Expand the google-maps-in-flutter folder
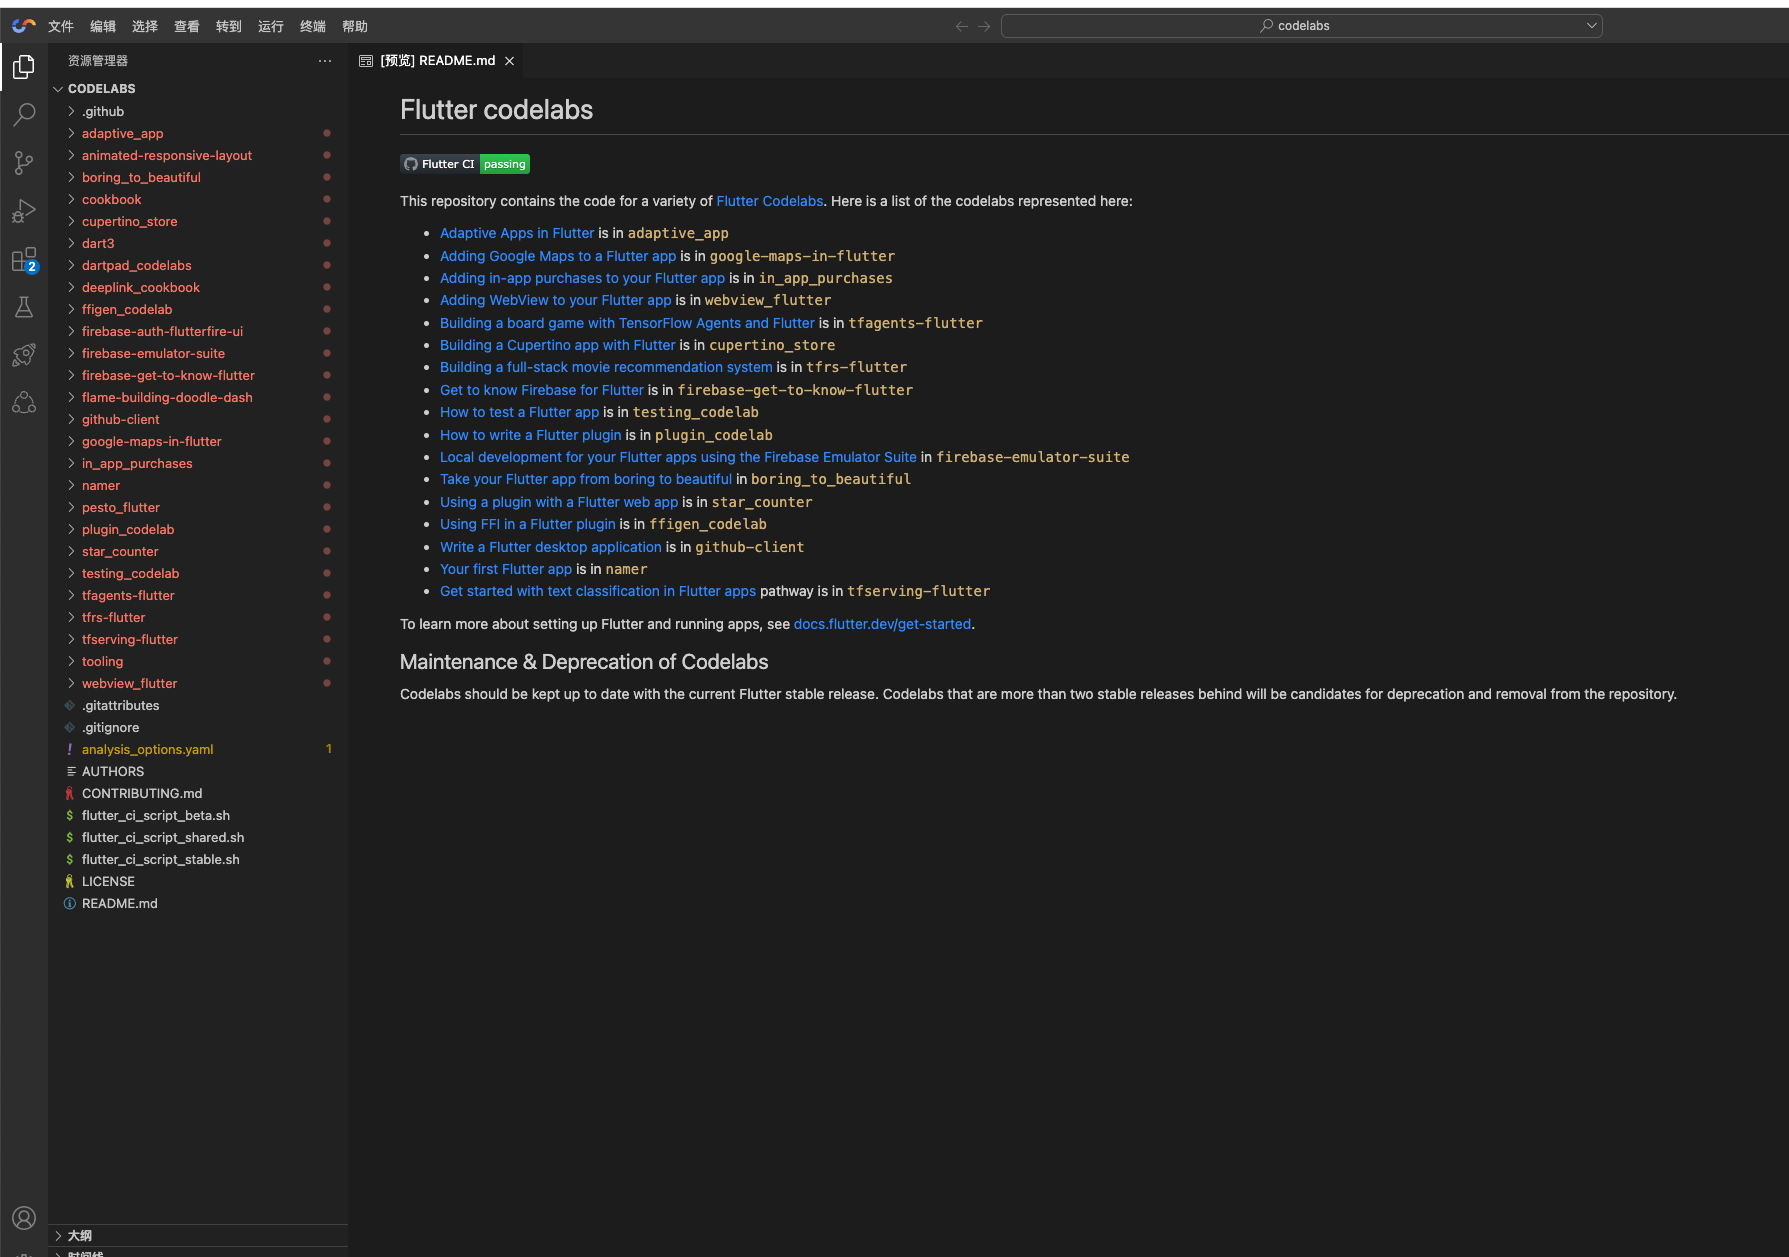 coord(198,441)
